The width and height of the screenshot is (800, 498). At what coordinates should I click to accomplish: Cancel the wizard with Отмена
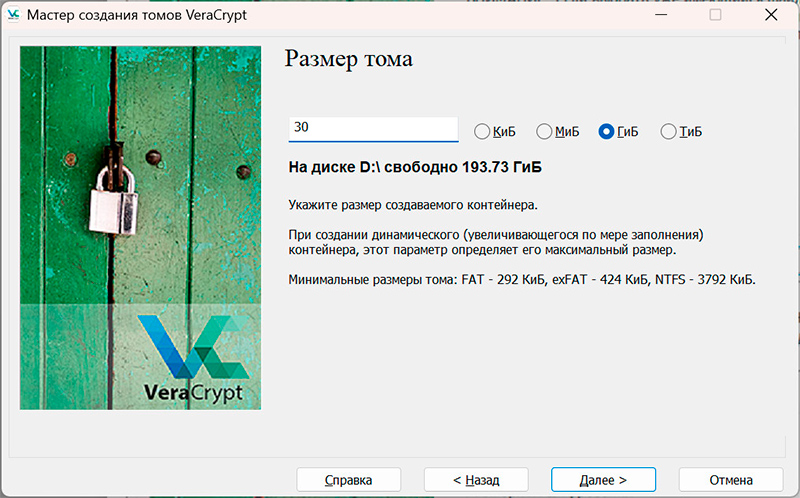[731, 480]
